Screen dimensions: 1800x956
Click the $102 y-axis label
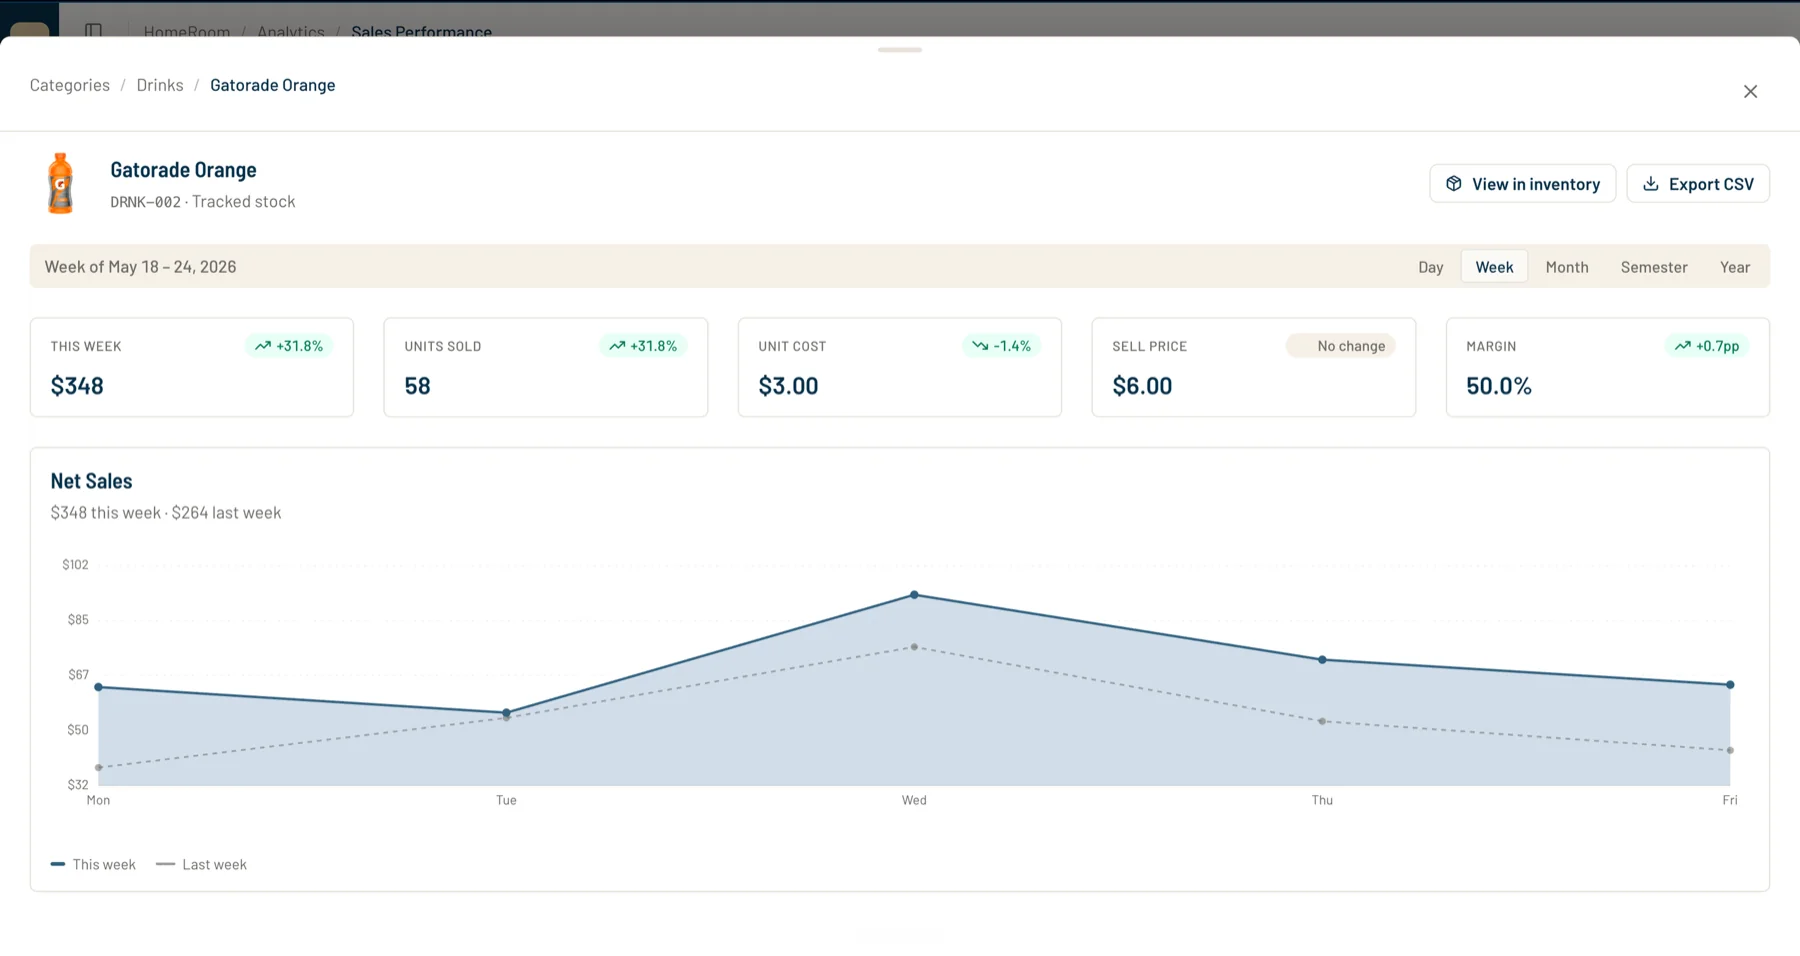pos(75,565)
